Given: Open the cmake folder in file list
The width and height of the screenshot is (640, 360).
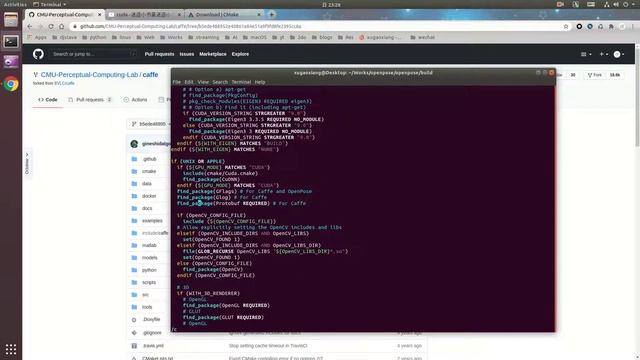Looking at the screenshot, I should (149, 171).
